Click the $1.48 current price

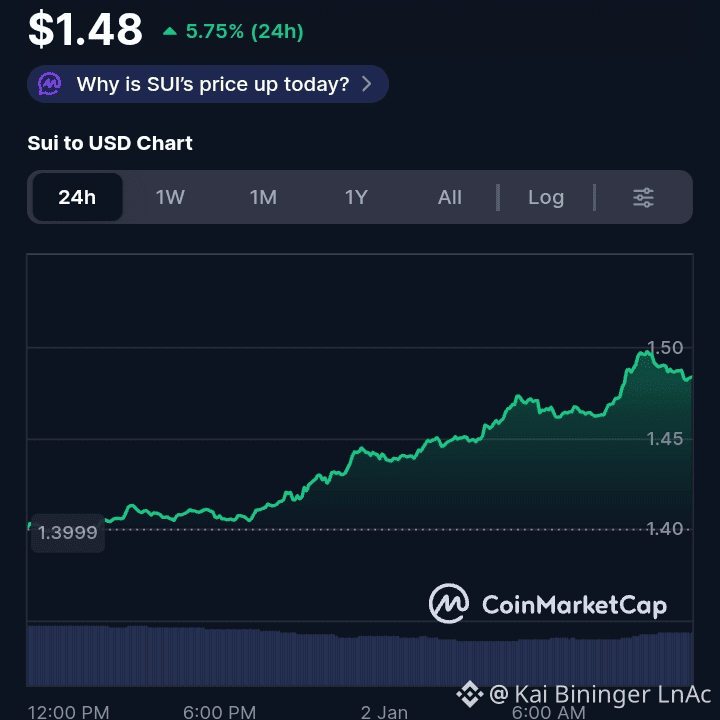(x=85, y=30)
